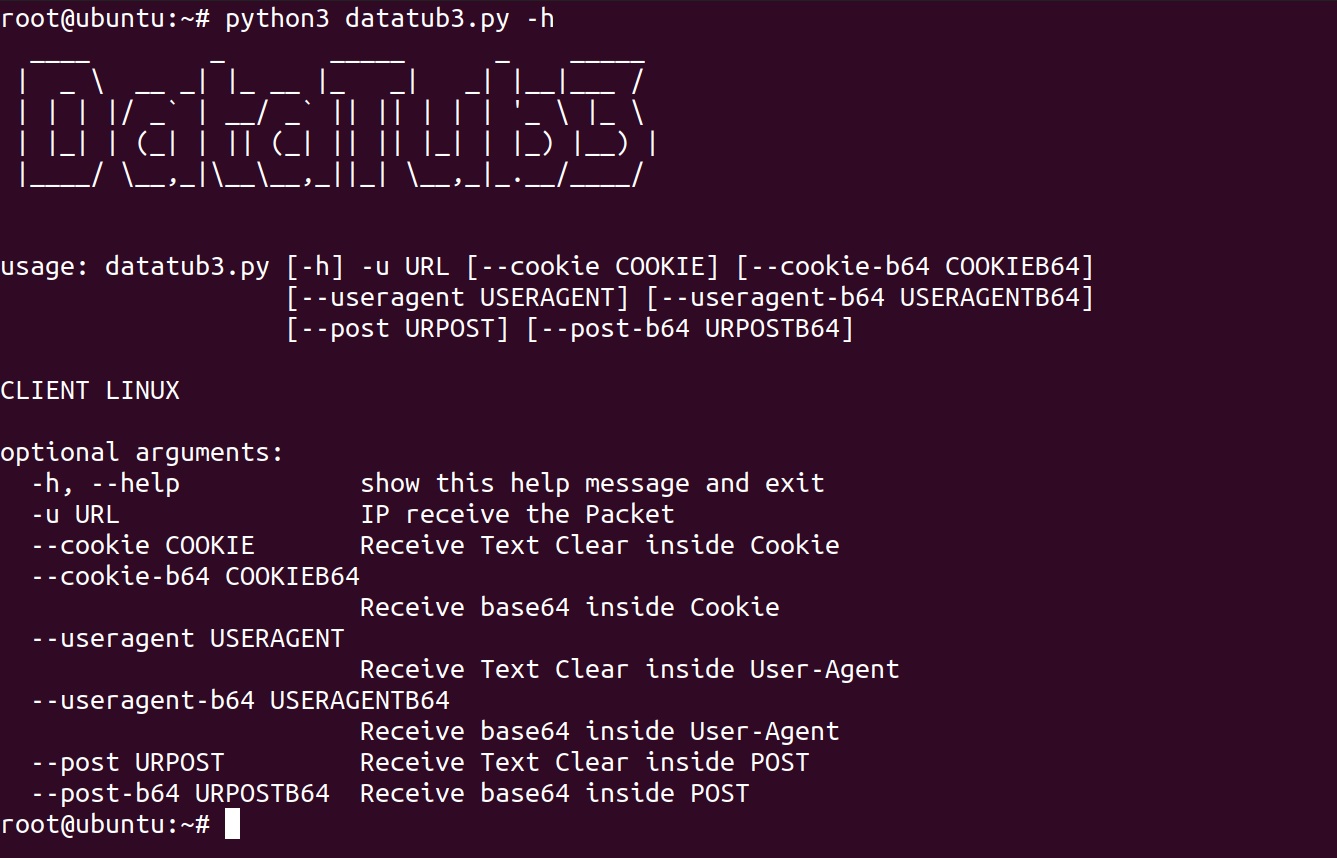The width and height of the screenshot is (1337, 858).
Task: Click the 'usage: datatub3.py' text
Action: (135, 267)
